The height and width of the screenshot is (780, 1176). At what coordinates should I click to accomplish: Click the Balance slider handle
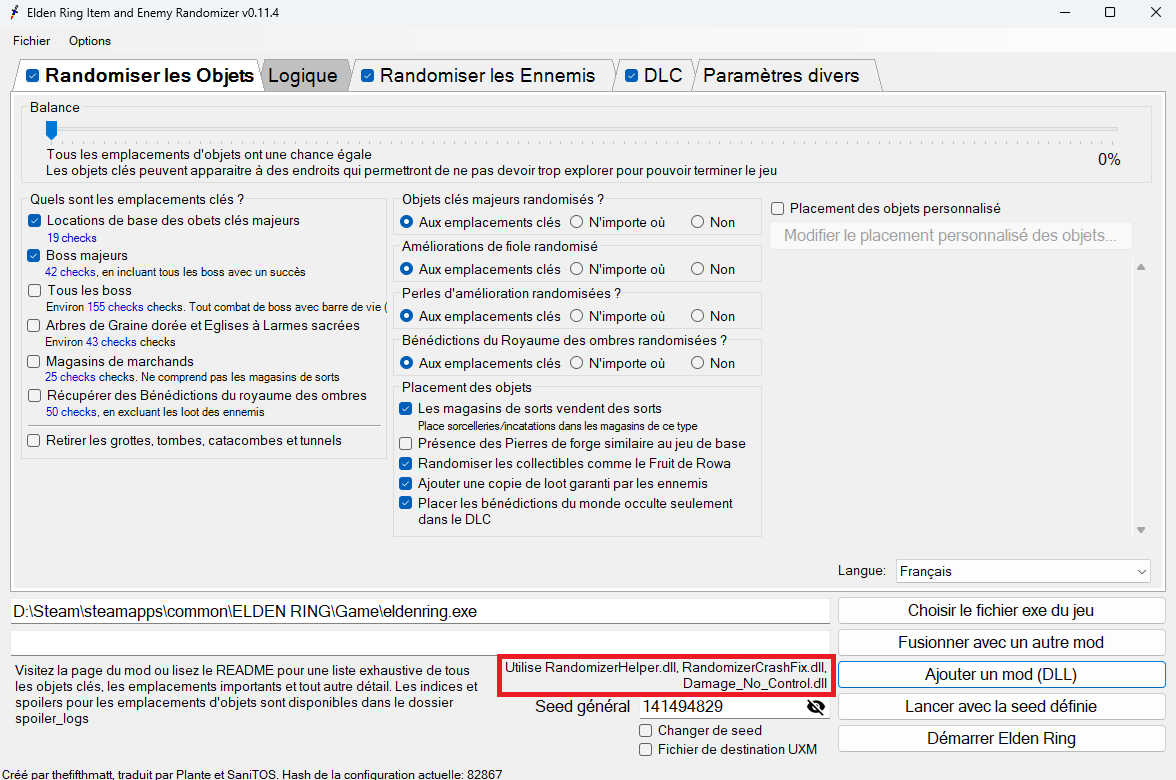coord(51,130)
